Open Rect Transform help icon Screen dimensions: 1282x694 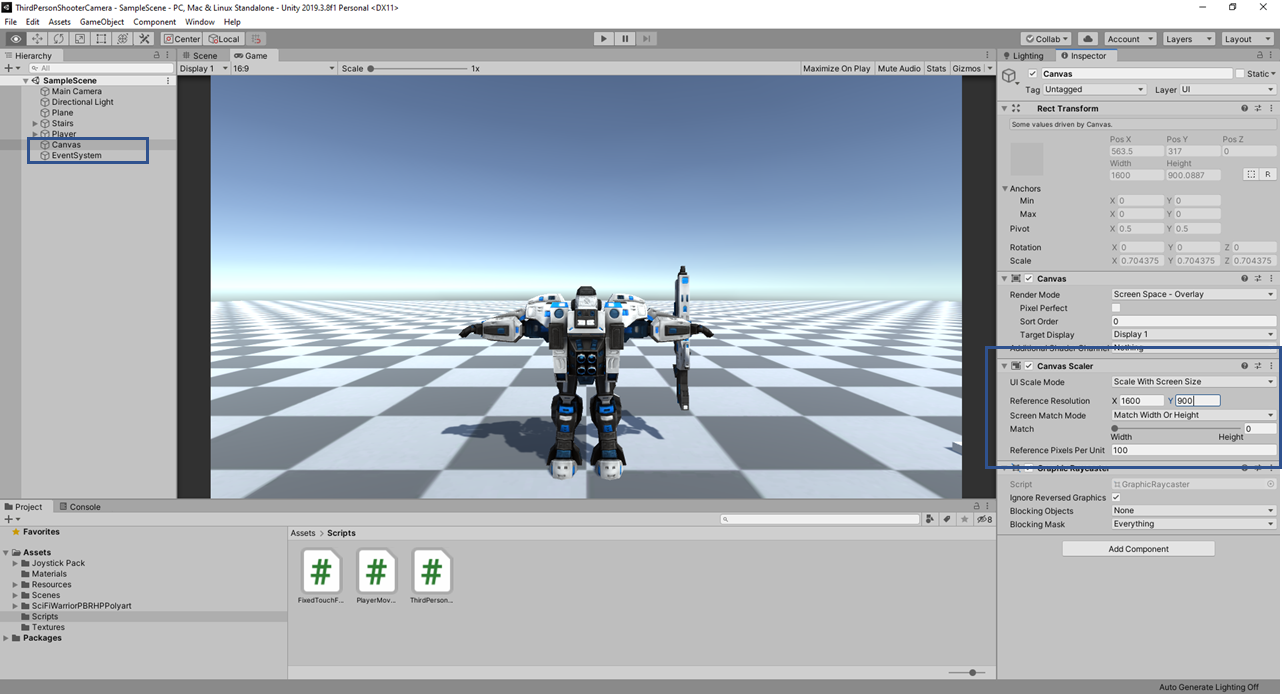coord(1245,108)
